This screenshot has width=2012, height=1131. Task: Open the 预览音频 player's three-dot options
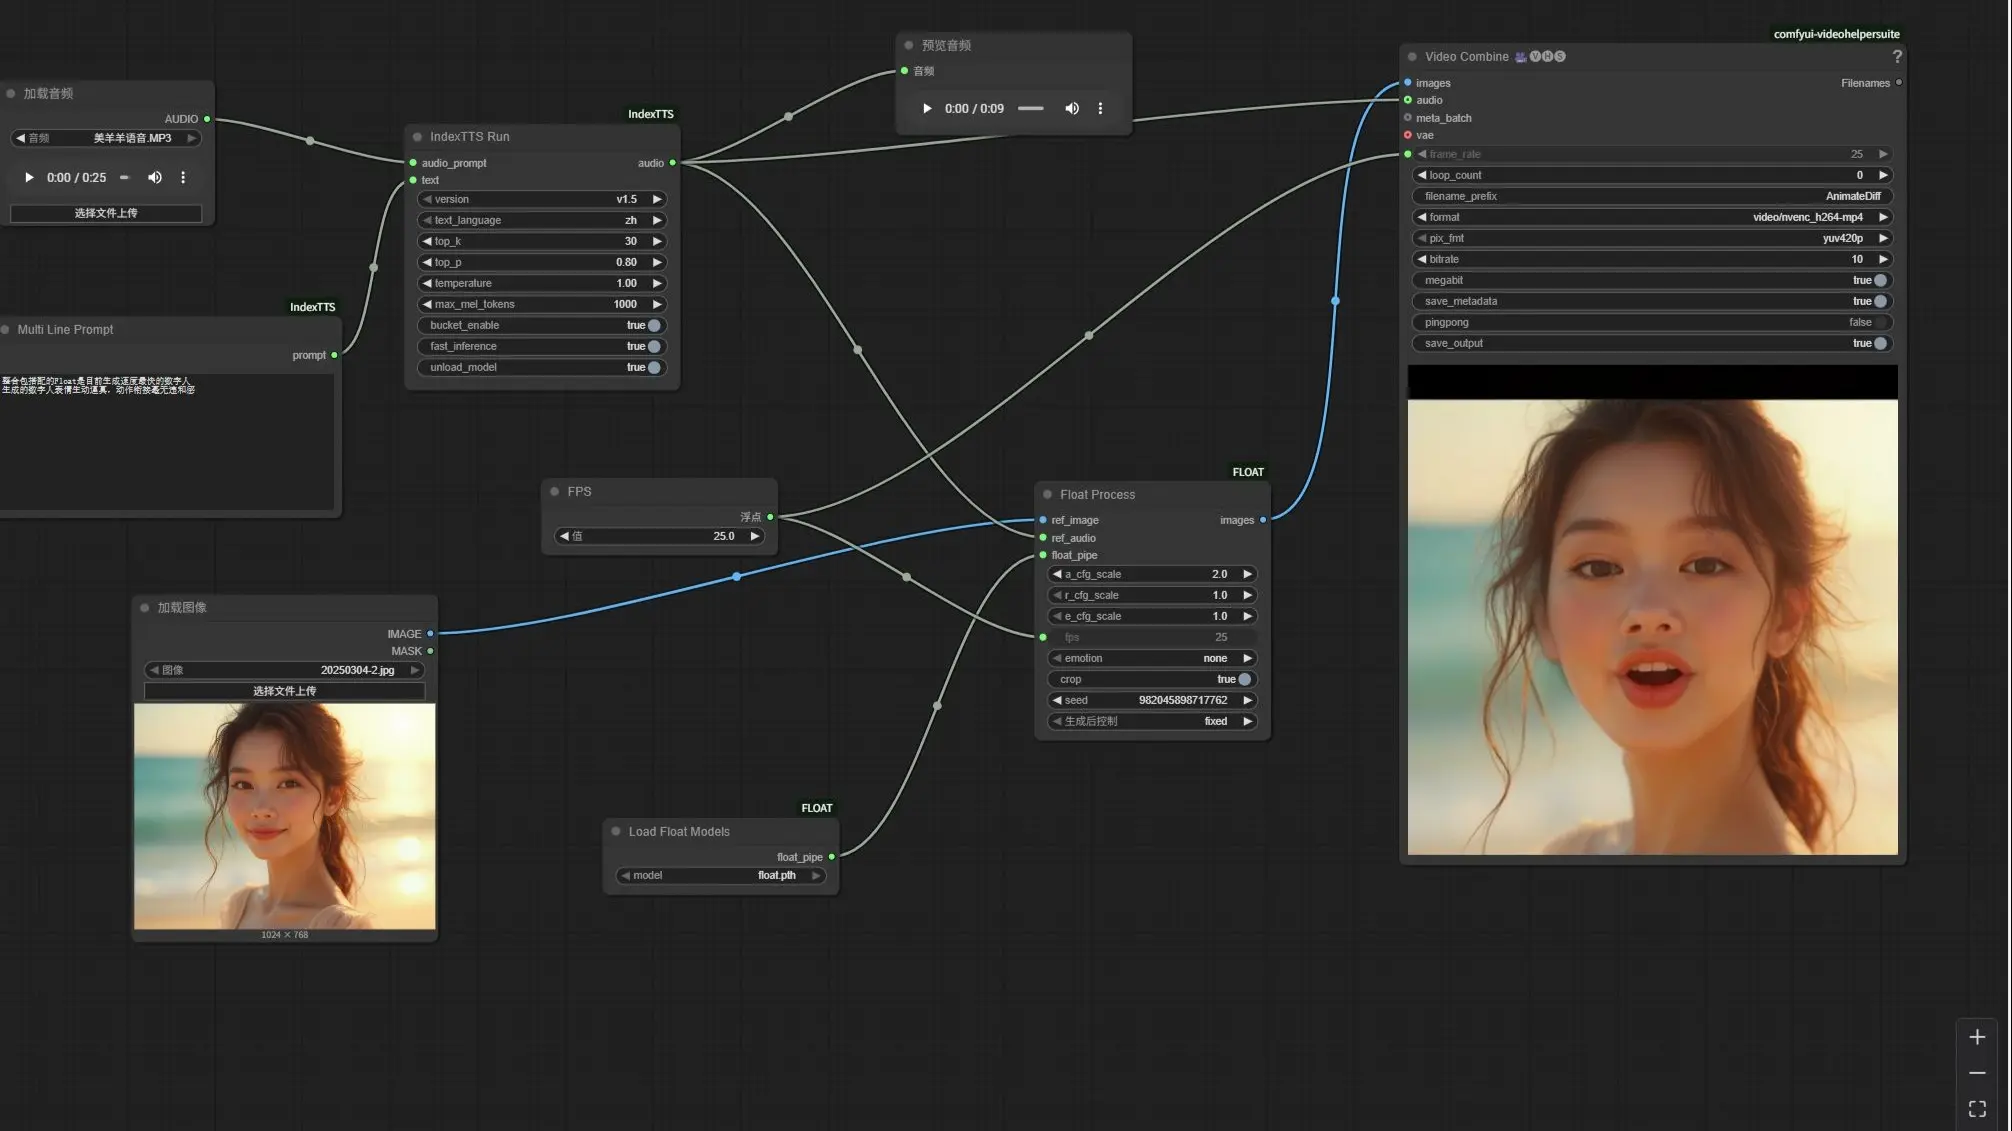pyautogui.click(x=1100, y=109)
